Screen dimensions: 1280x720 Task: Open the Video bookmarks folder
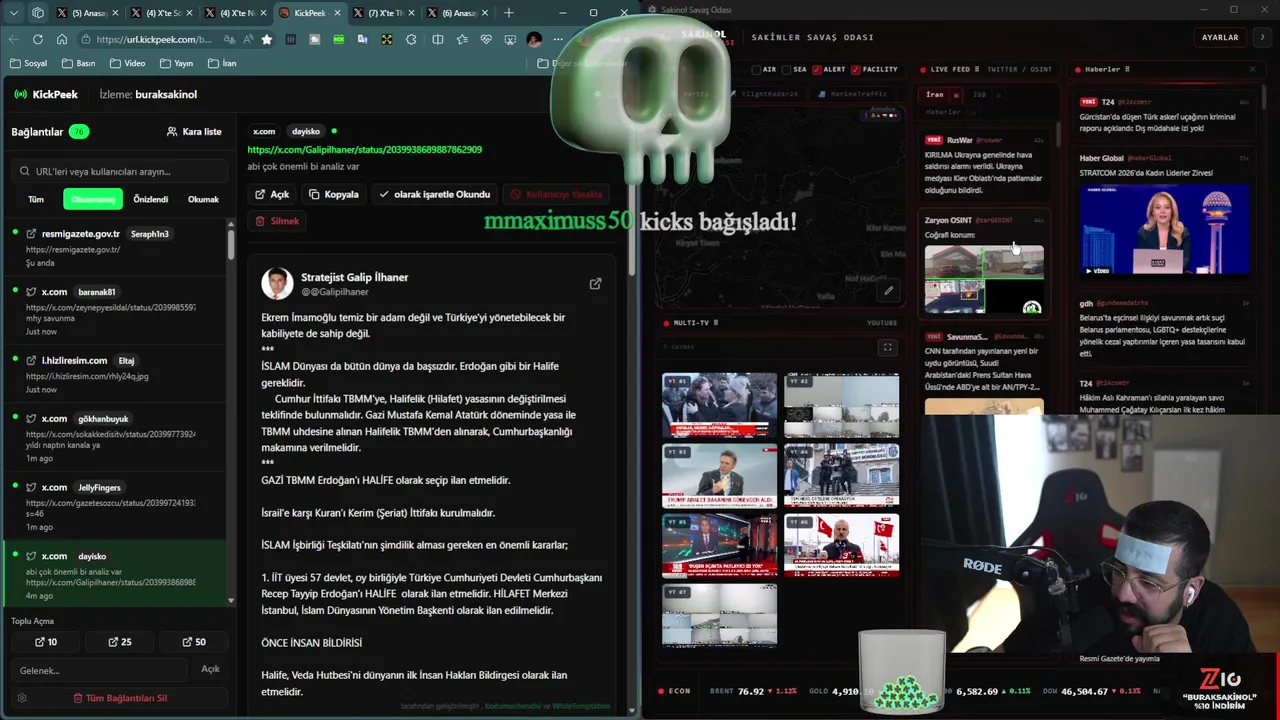126,63
